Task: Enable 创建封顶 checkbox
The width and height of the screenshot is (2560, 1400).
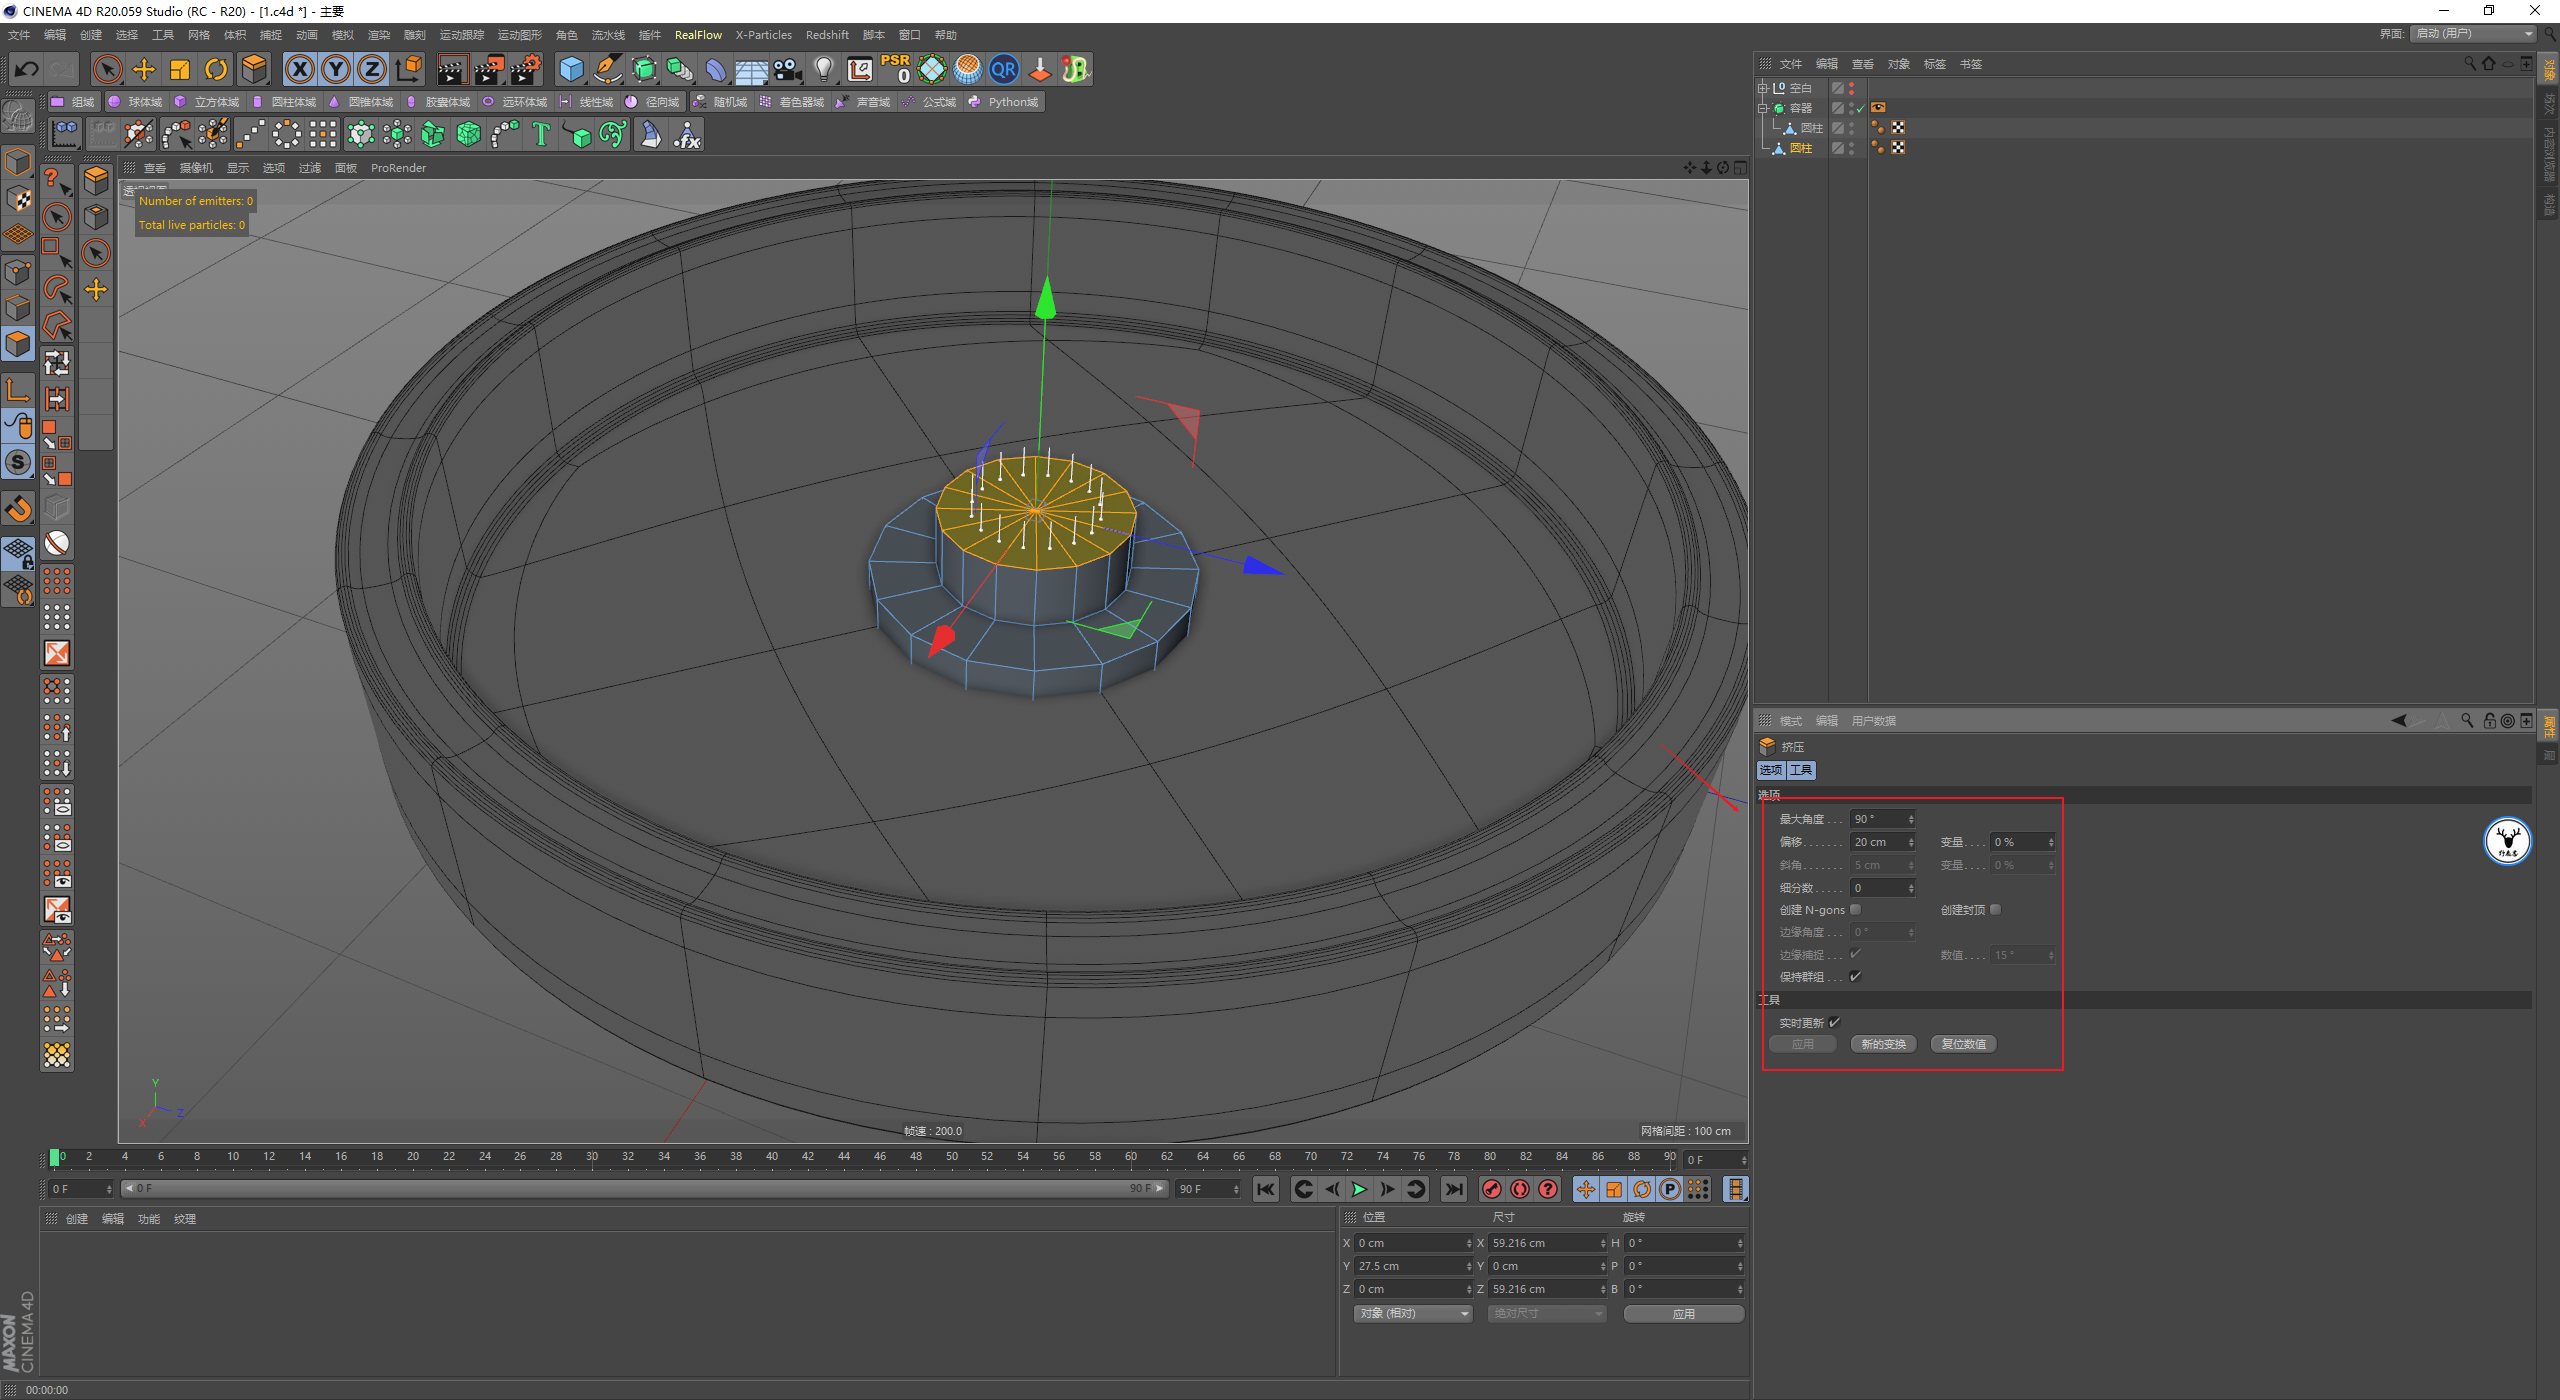Action: 1996,910
